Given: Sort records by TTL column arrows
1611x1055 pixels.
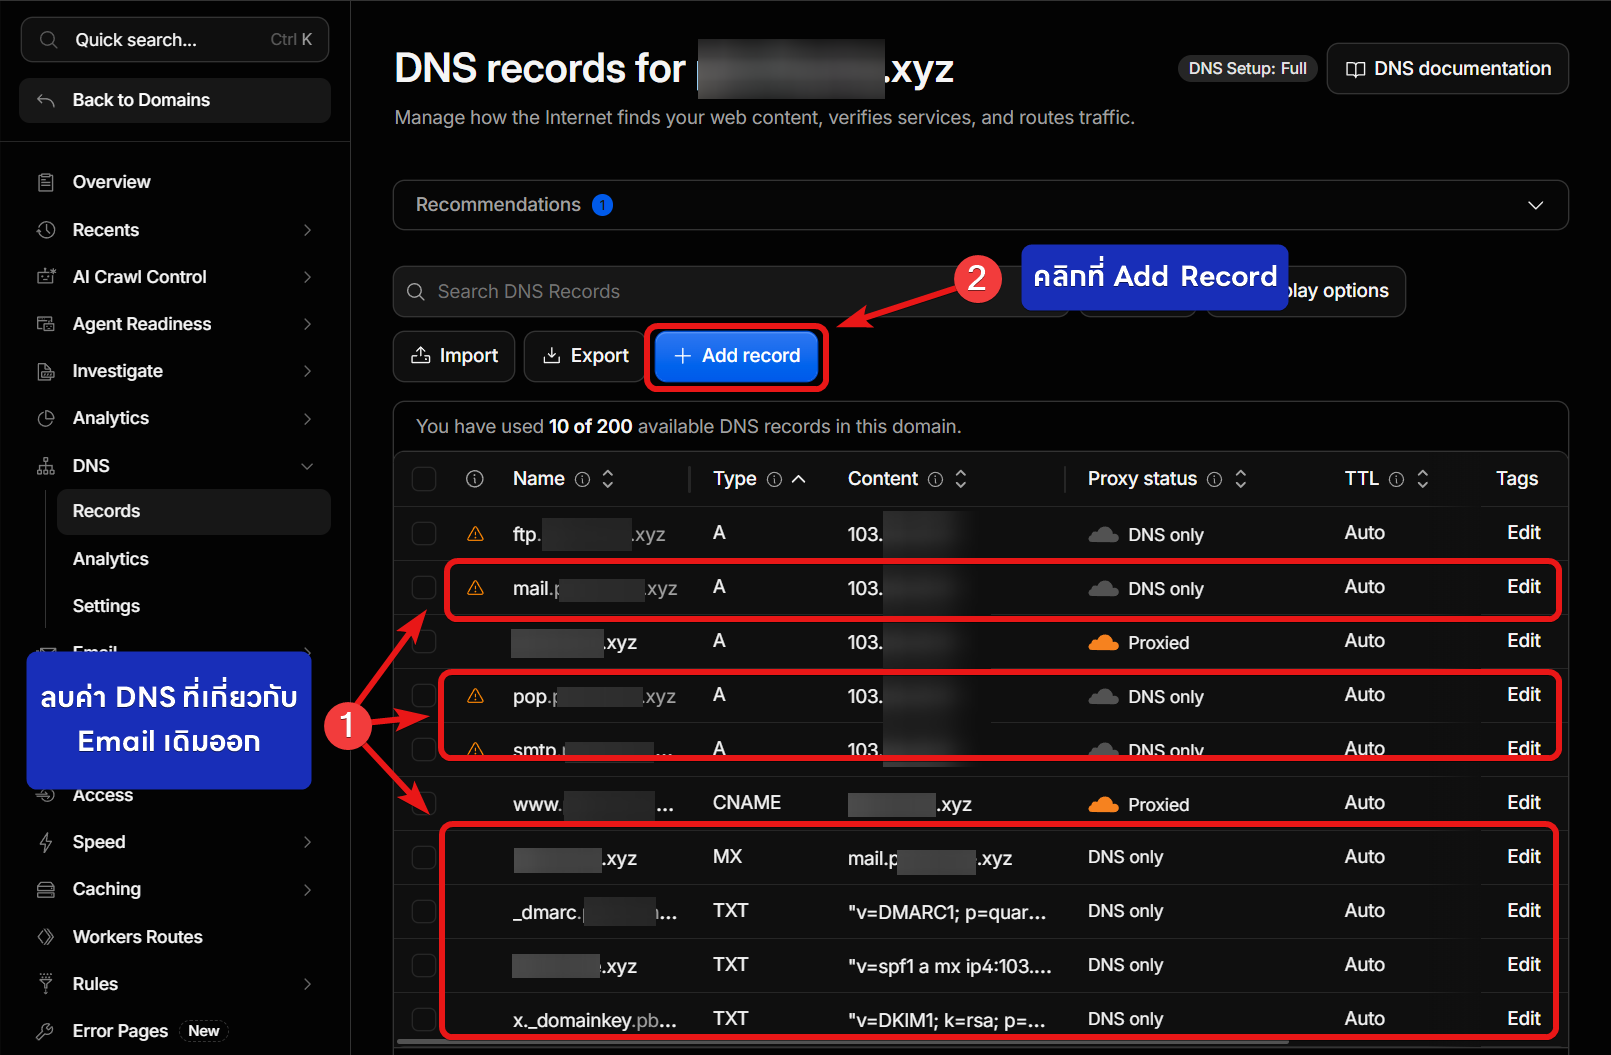Looking at the screenshot, I should (1422, 479).
